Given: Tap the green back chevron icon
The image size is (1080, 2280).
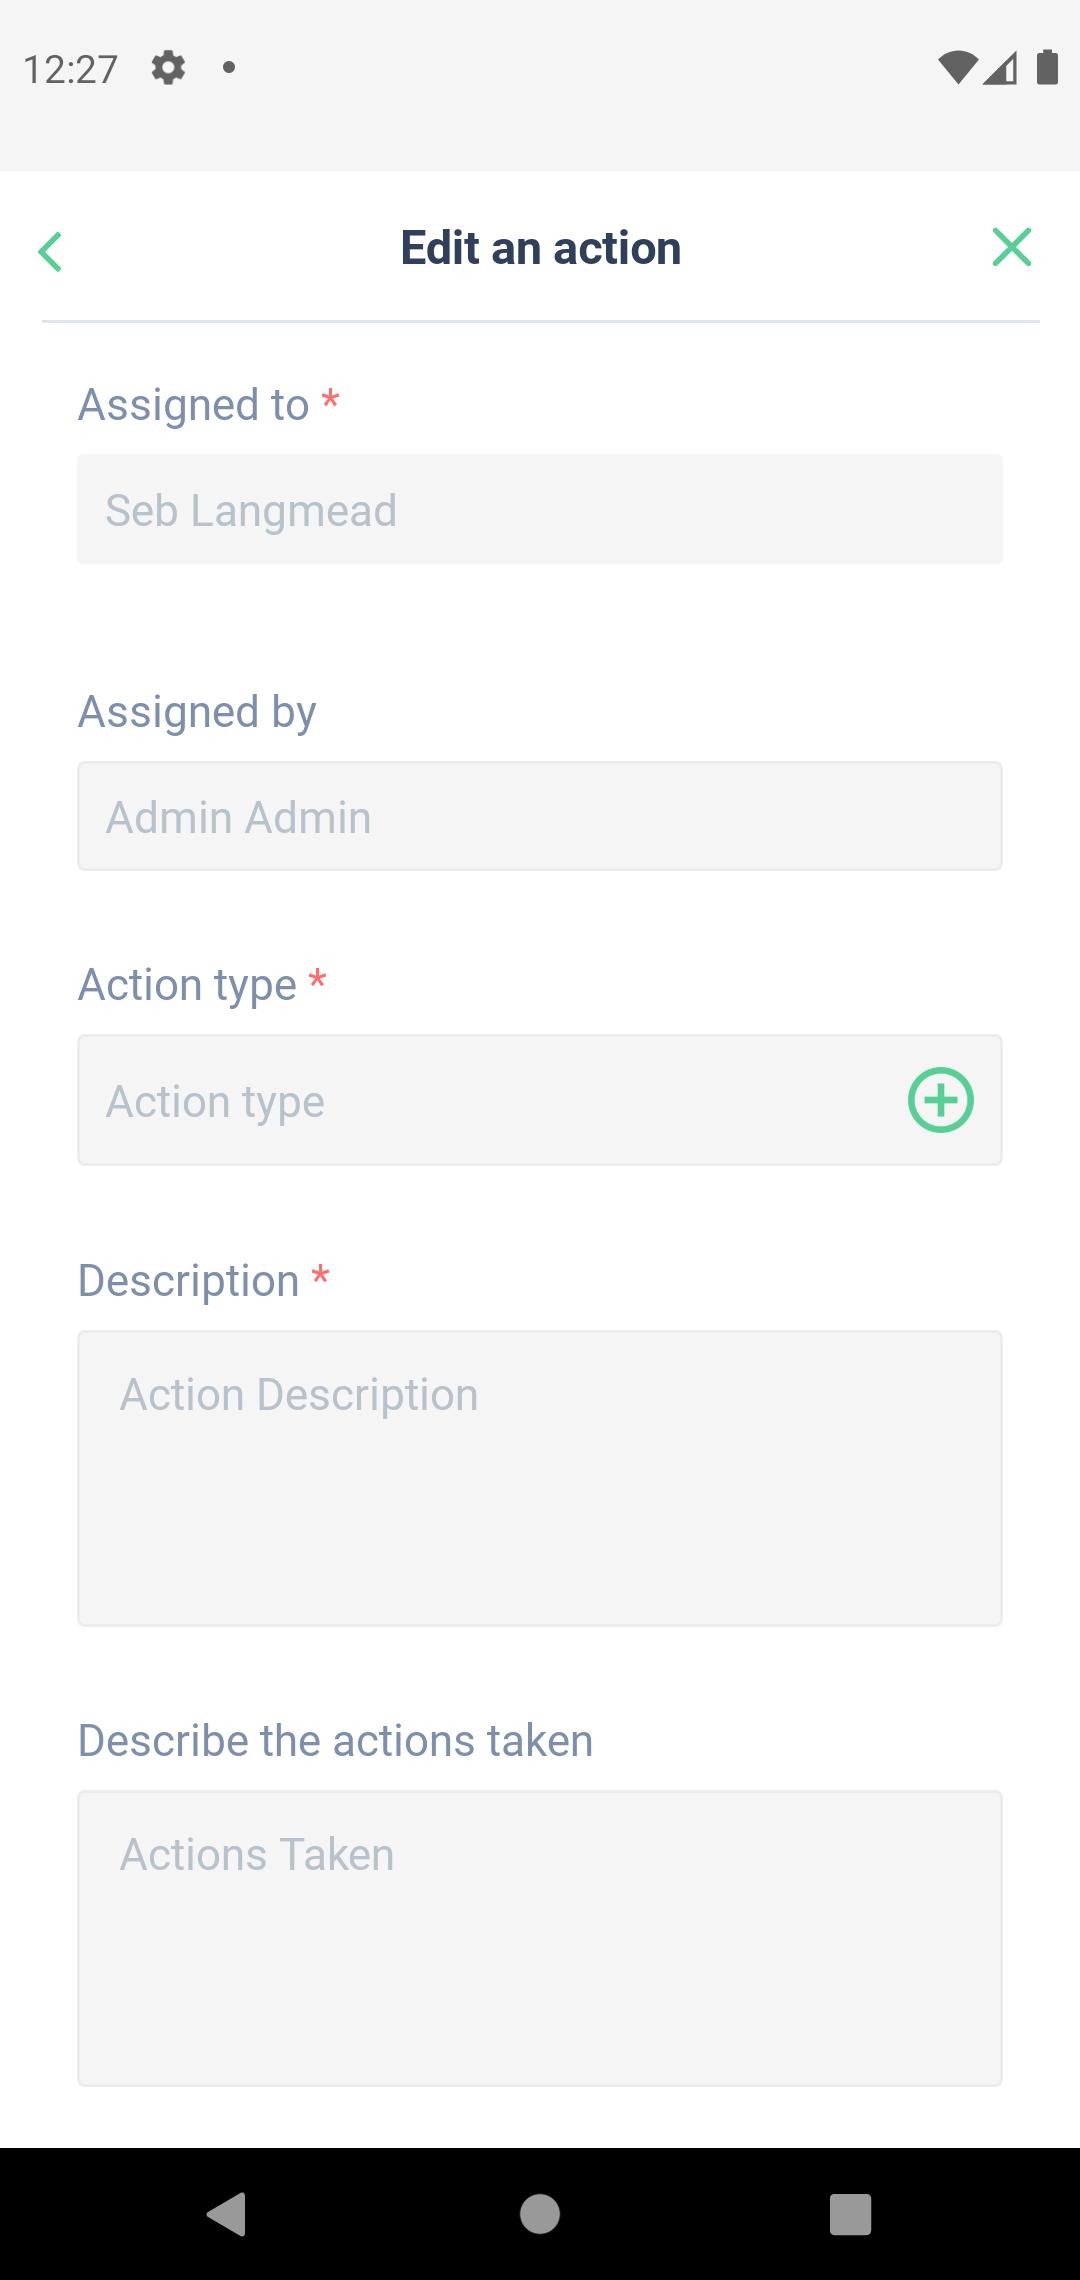Looking at the screenshot, I should point(50,251).
